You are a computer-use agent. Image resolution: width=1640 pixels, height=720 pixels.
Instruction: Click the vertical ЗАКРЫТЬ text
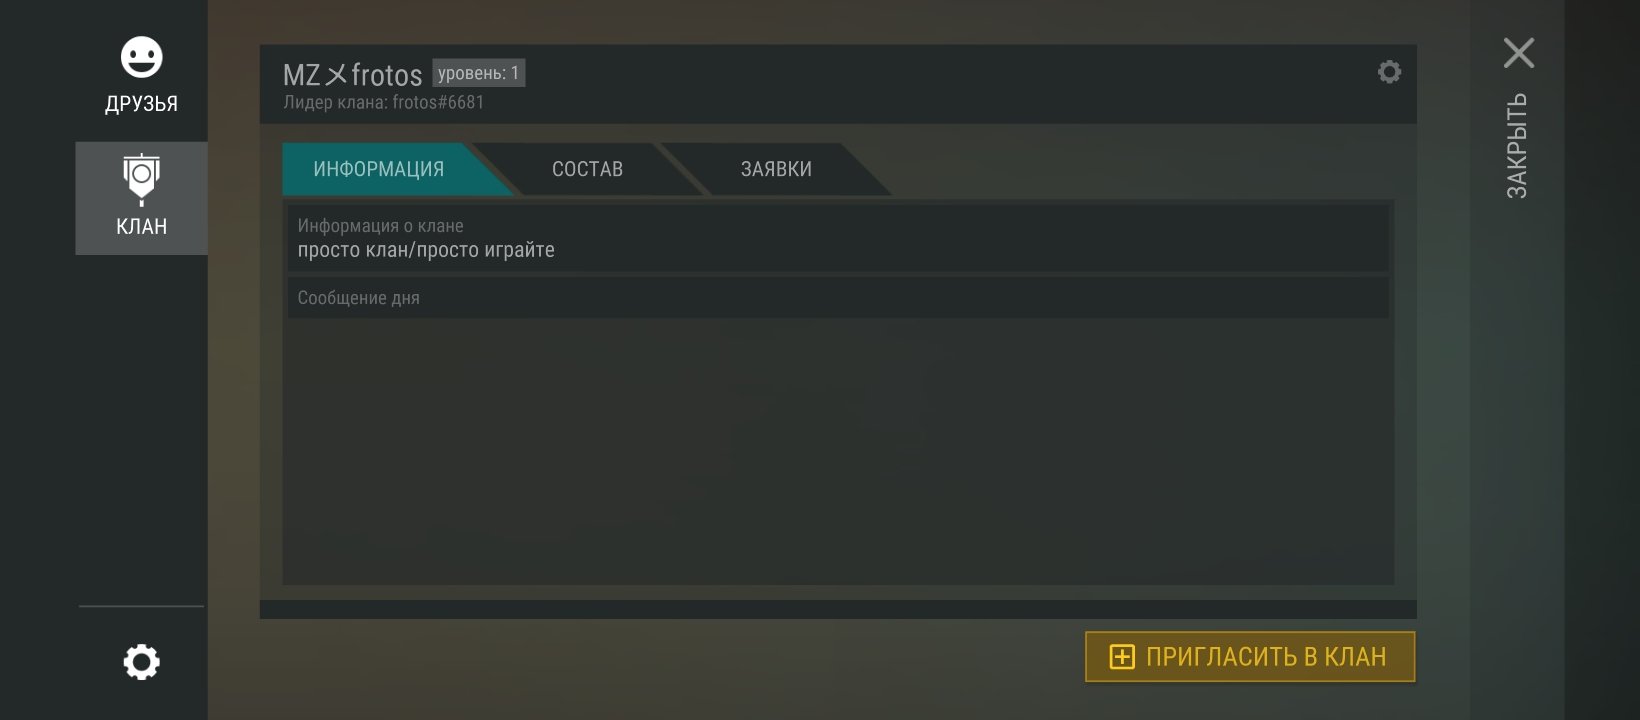[1517, 146]
